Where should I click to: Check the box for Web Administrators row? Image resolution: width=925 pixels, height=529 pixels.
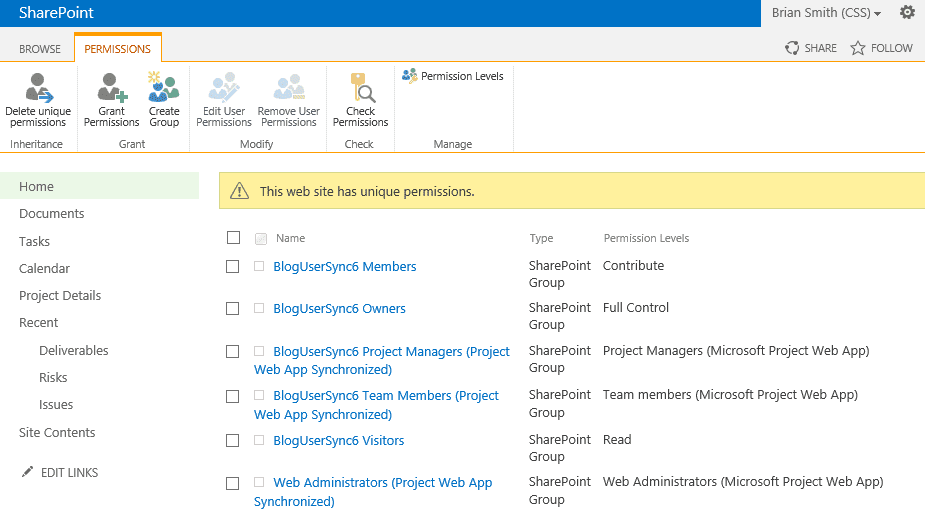(232, 484)
